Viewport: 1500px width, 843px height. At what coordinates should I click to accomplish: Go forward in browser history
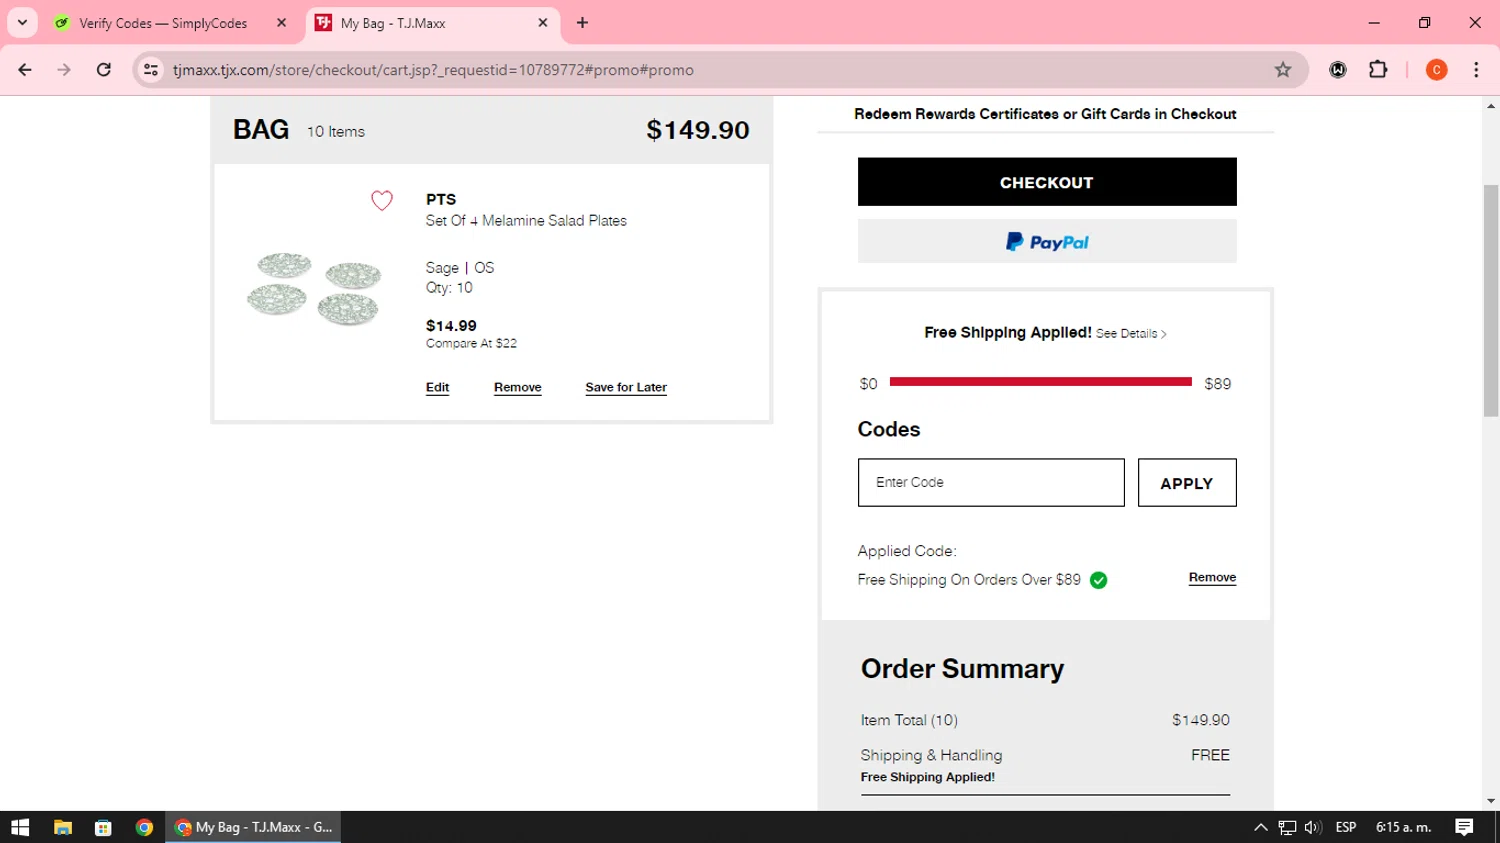(x=64, y=70)
